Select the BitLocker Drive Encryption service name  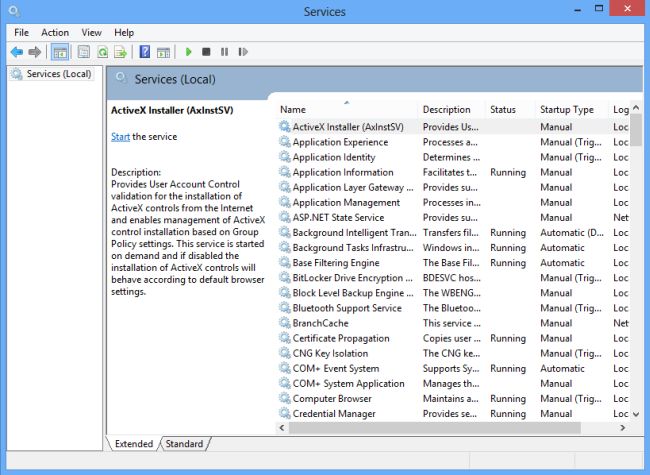pos(352,278)
